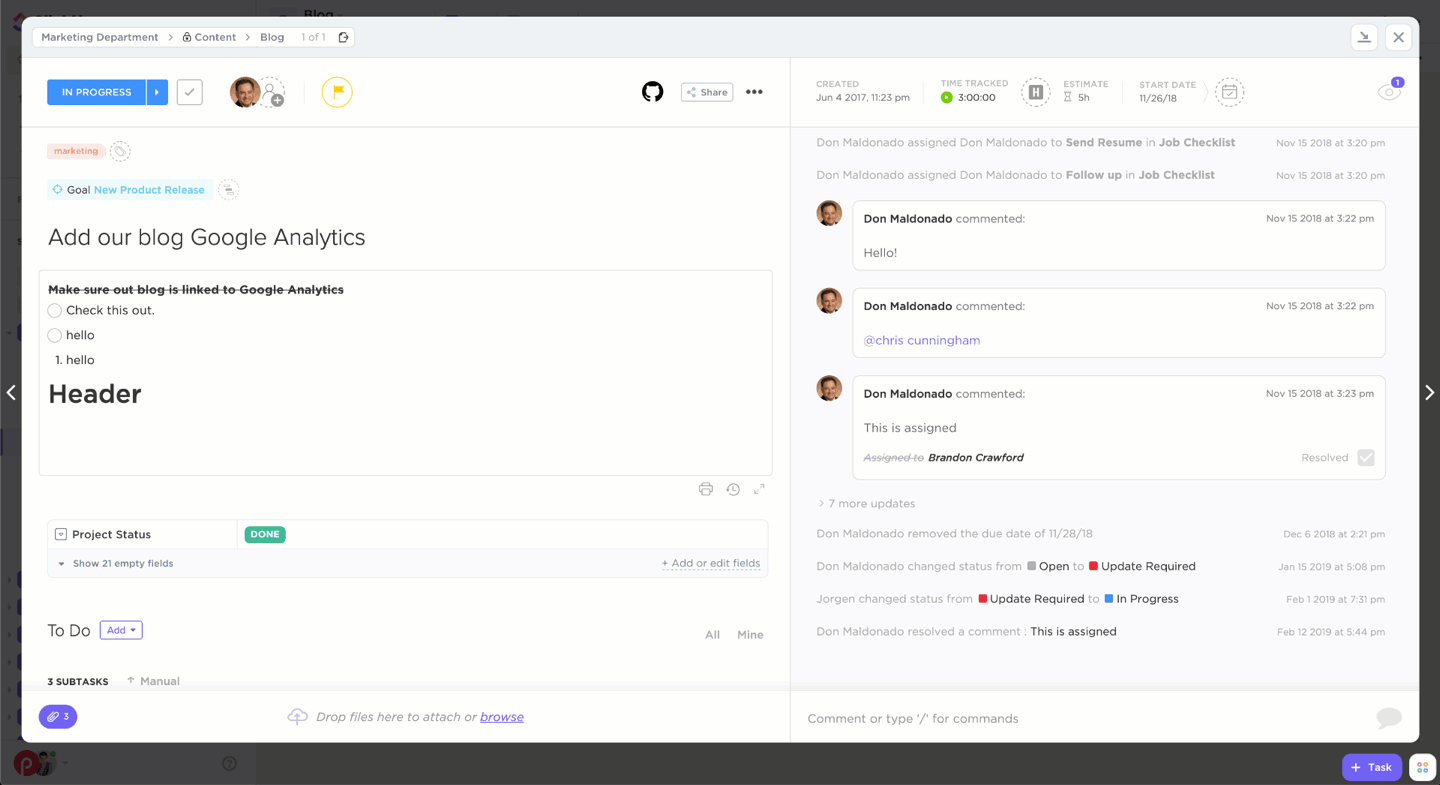Expand description to full screen
Image resolution: width=1440 pixels, height=785 pixels.
point(759,489)
